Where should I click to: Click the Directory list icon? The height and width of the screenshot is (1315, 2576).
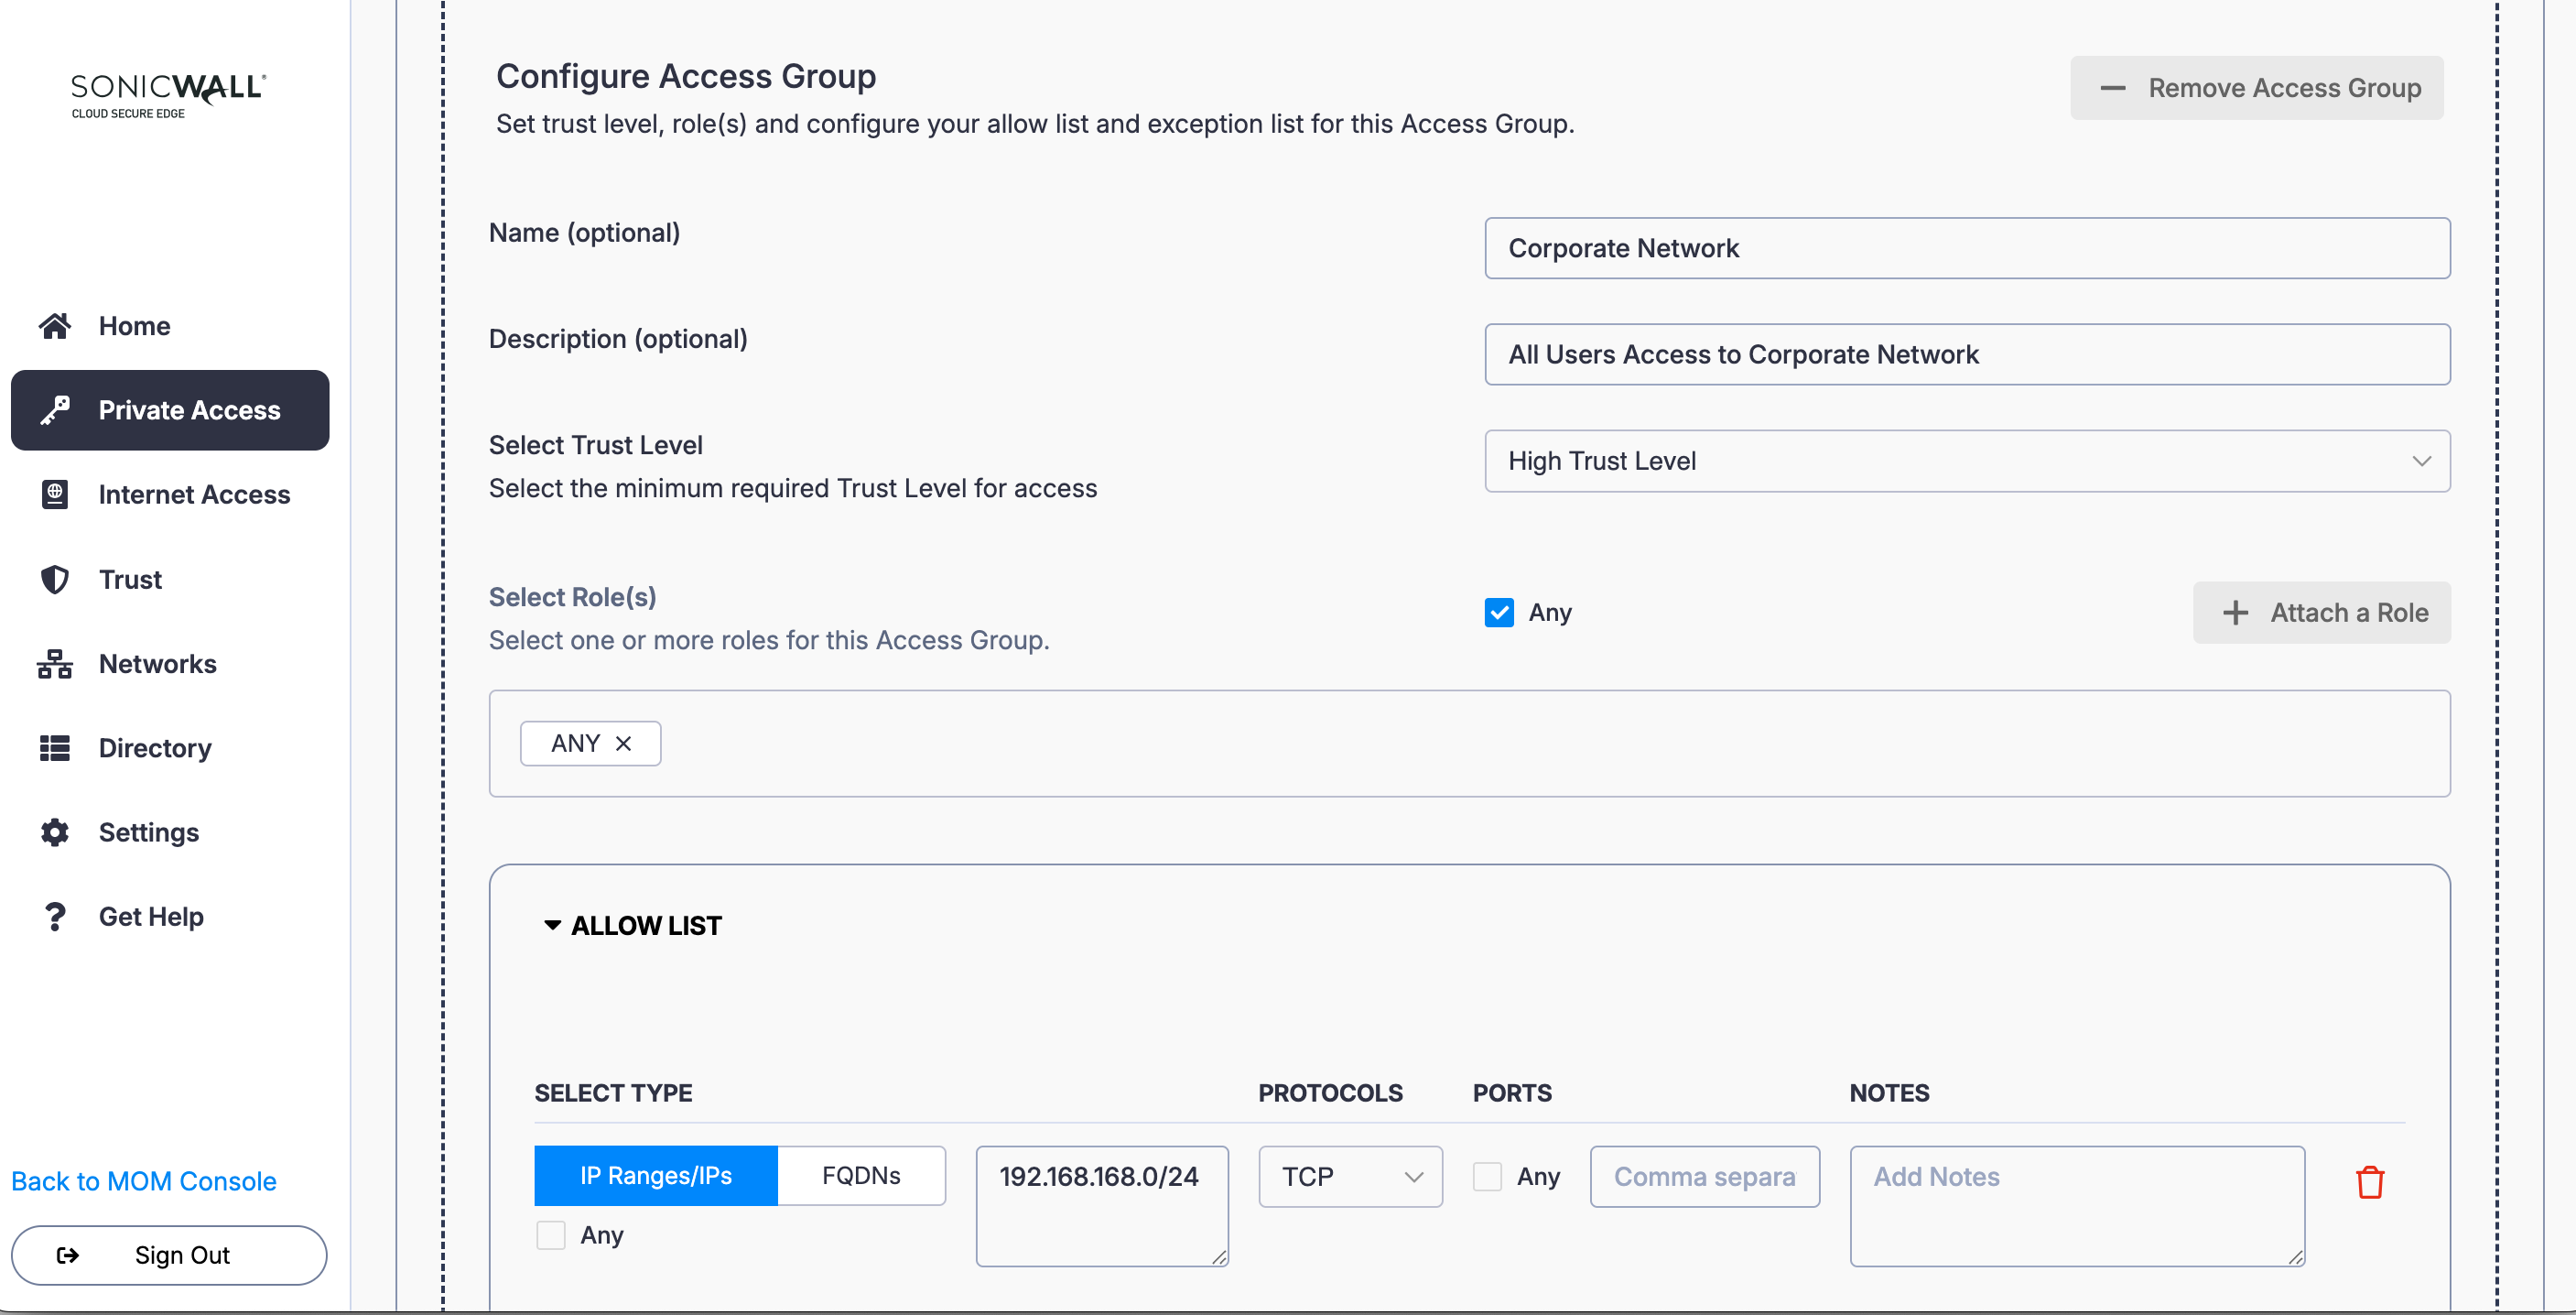55,748
